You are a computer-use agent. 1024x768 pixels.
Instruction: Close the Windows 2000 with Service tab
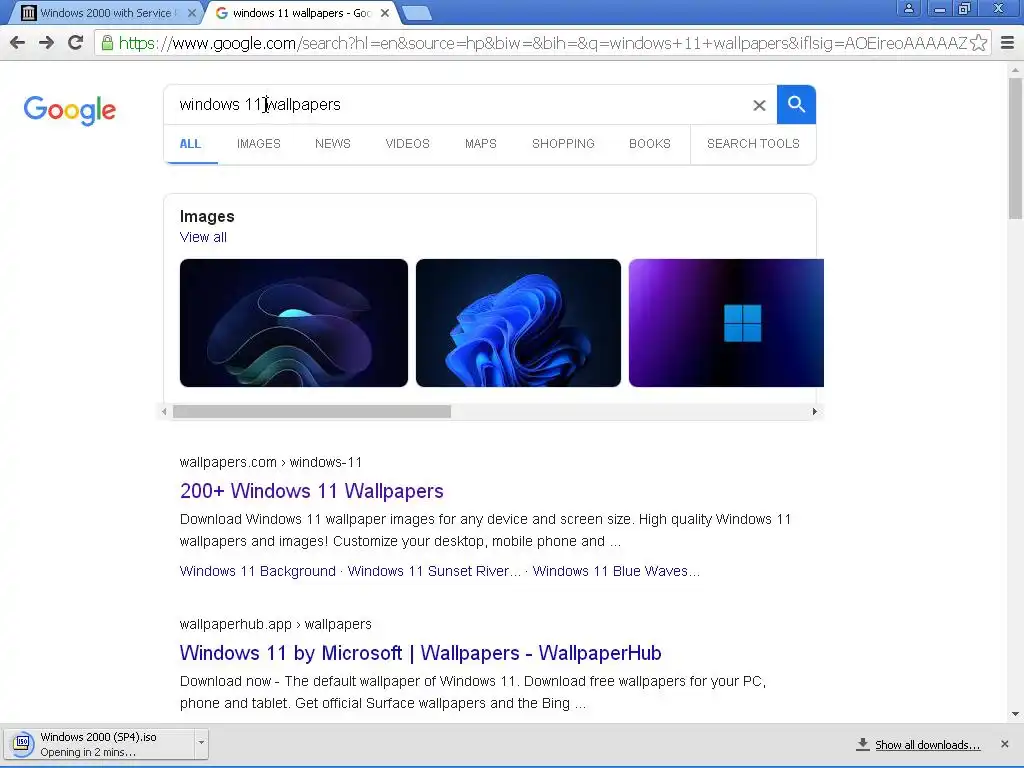click(192, 13)
